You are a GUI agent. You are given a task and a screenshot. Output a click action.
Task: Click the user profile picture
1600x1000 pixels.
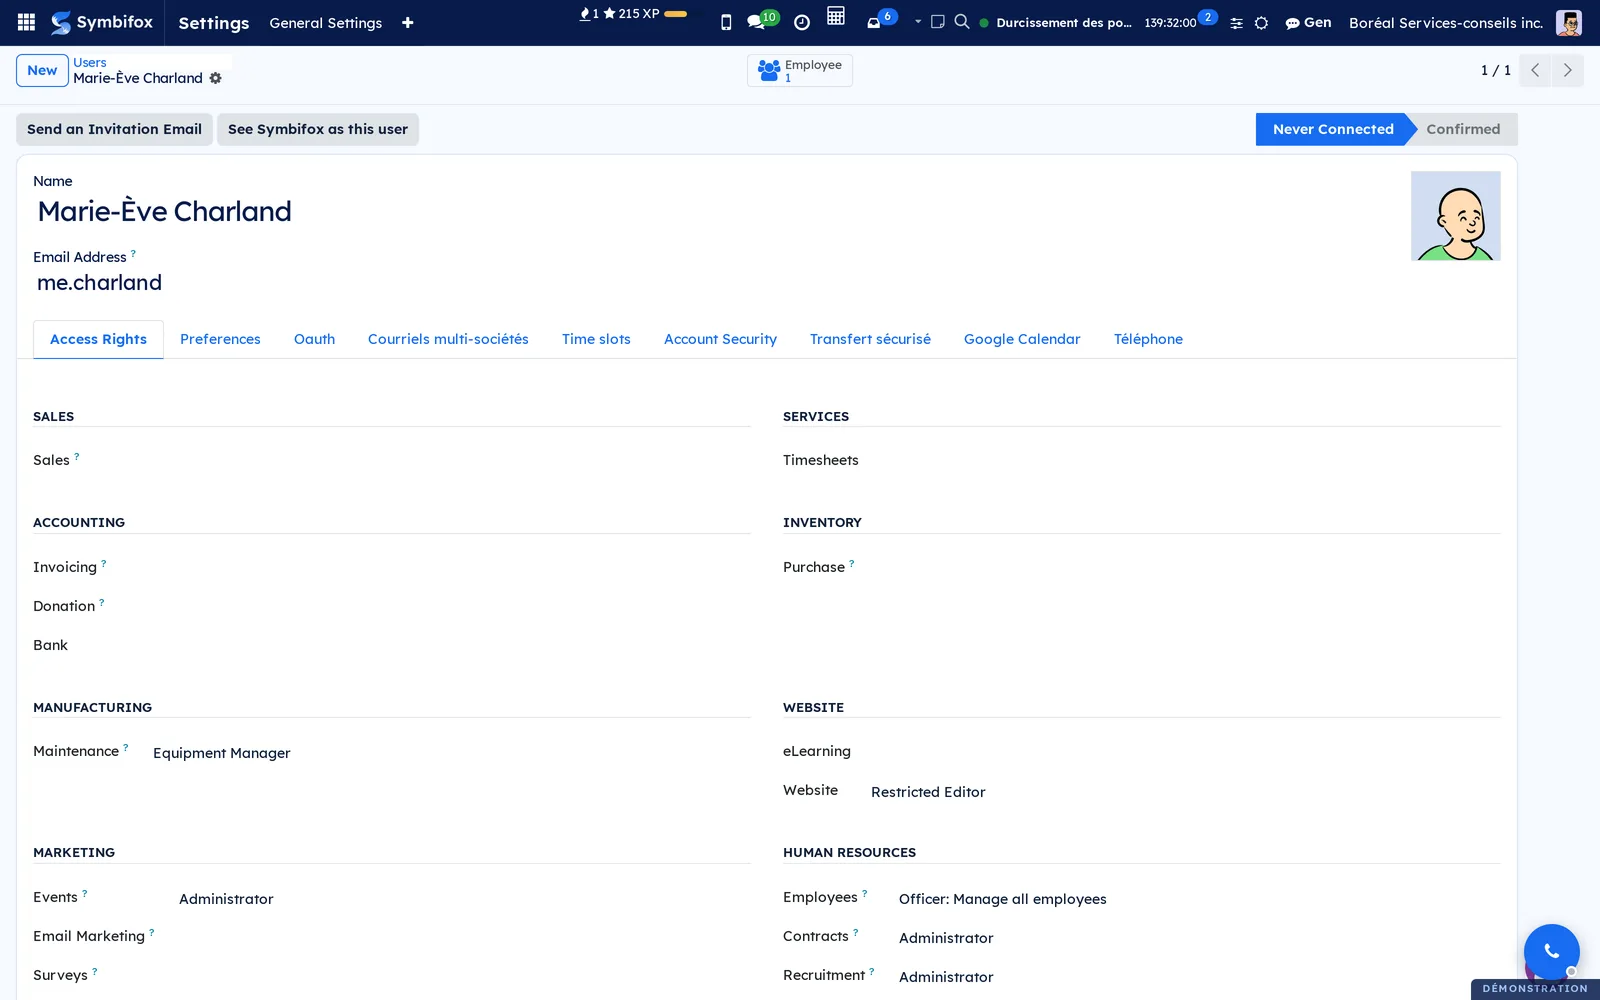(1455, 216)
